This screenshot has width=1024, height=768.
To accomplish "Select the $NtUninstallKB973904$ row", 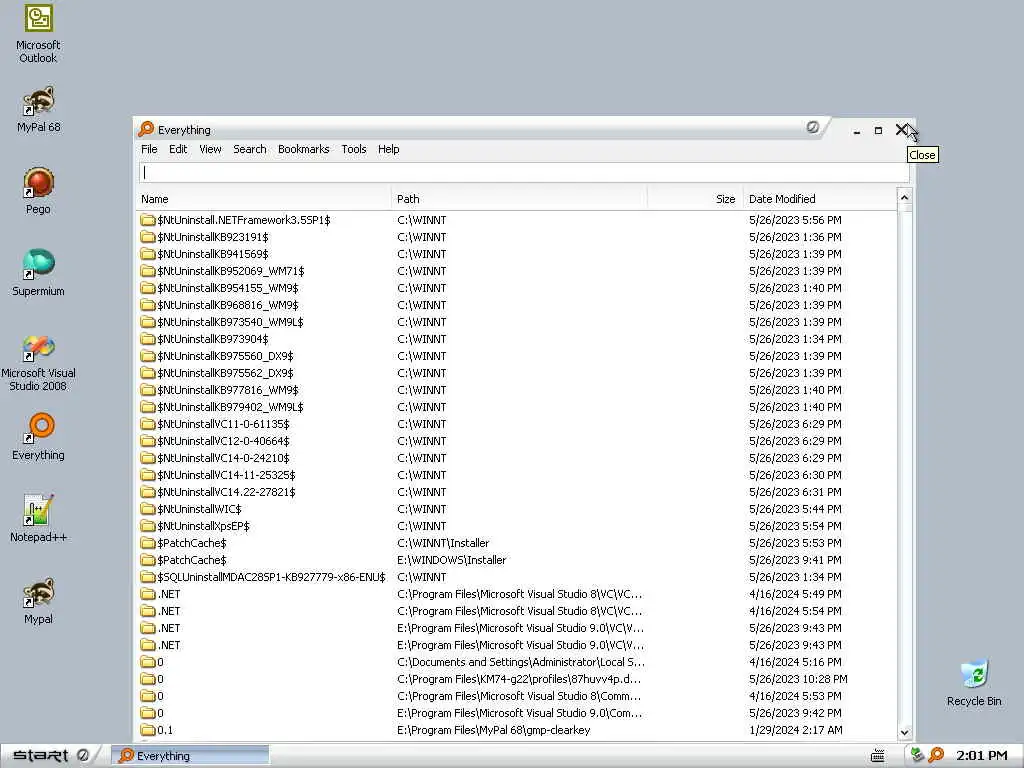I will coord(517,339).
